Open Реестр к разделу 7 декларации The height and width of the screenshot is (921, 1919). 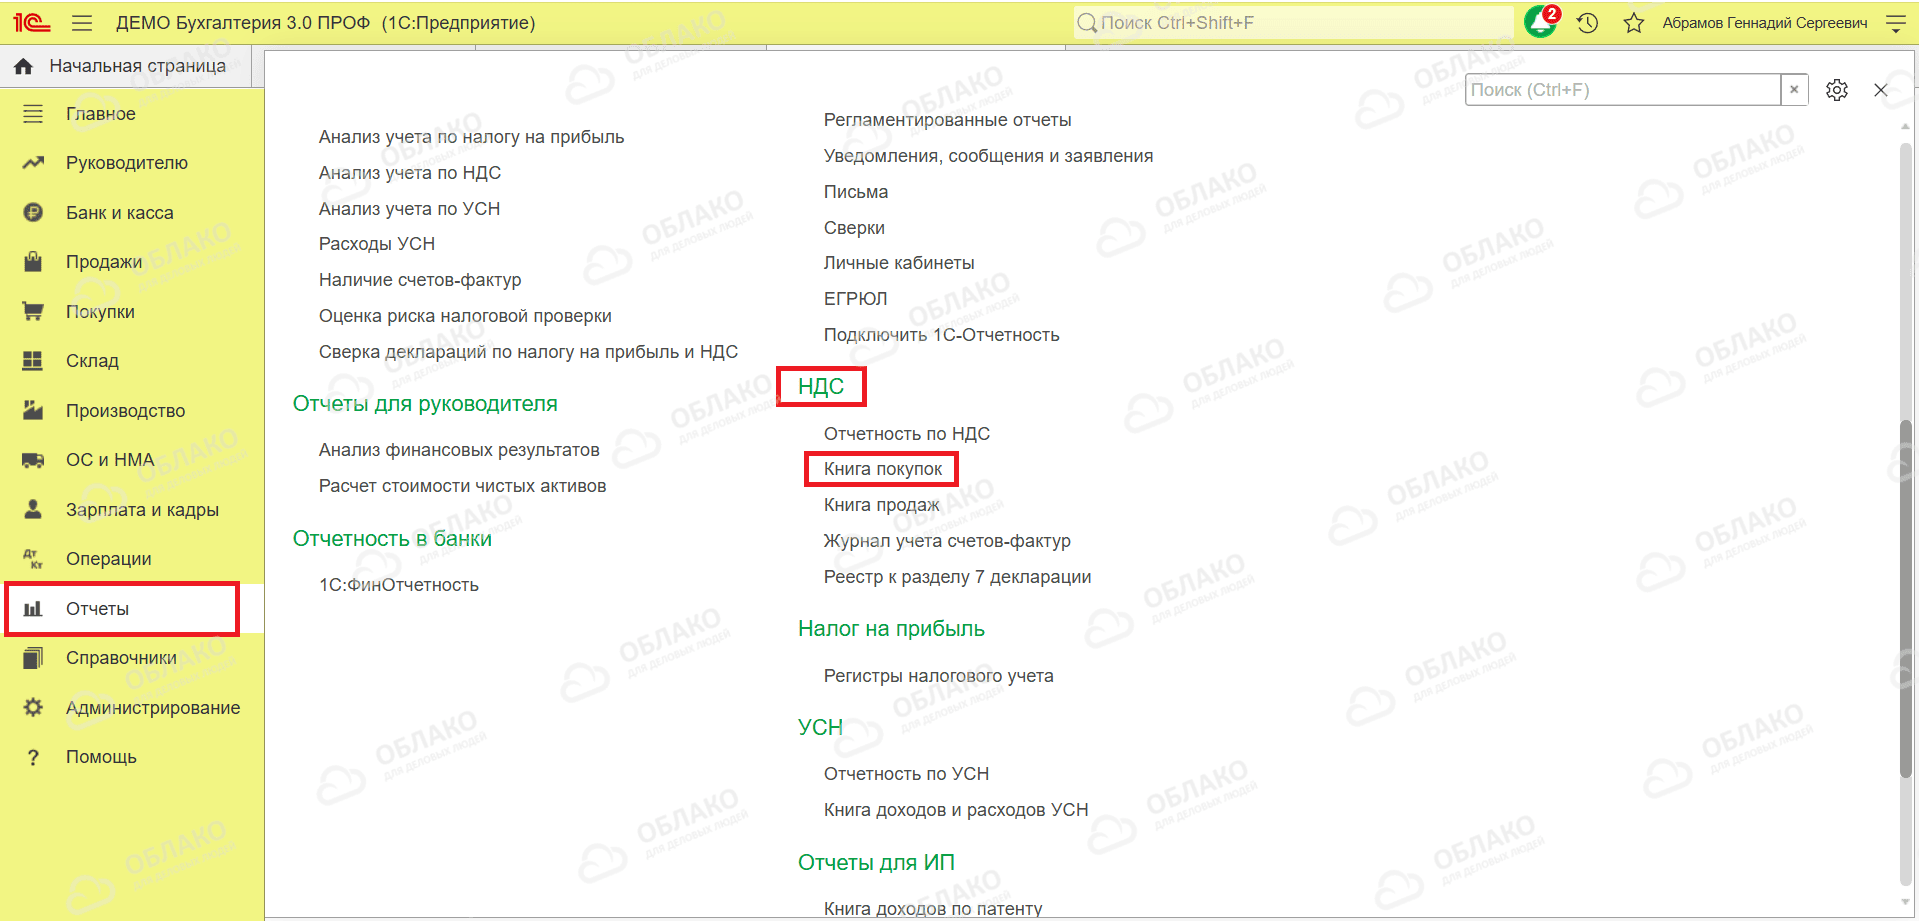pyautogui.click(x=957, y=577)
